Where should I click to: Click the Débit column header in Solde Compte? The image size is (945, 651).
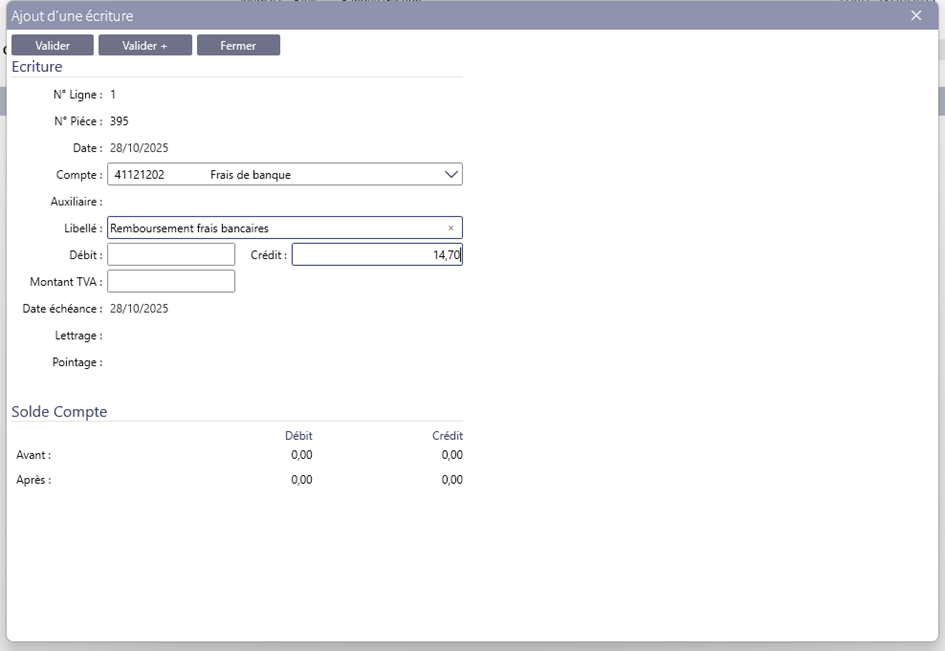[x=298, y=436]
